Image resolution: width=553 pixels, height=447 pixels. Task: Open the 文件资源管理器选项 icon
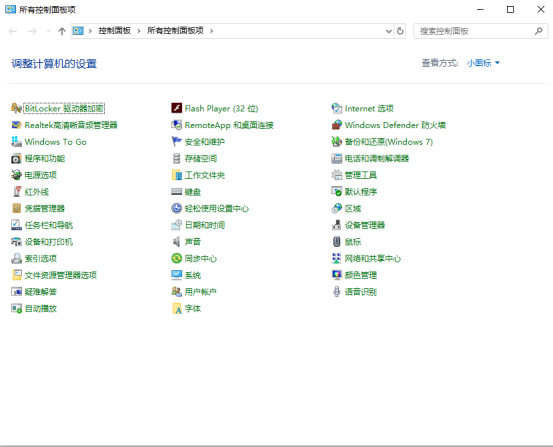pyautogui.click(x=16, y=275)
